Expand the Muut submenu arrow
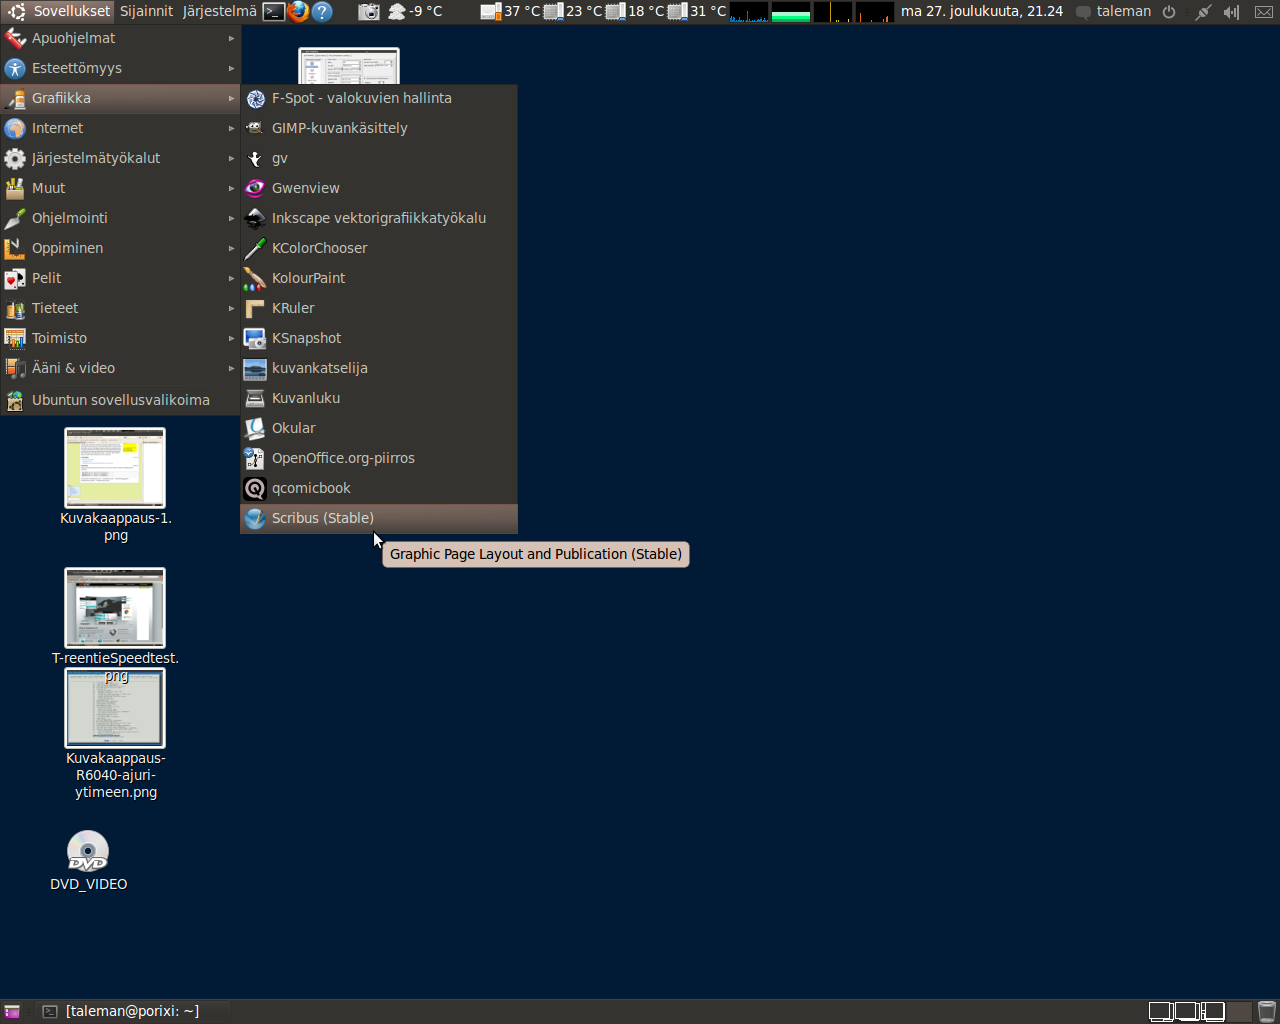This screenshot has height=1024, width=1280. 231,188
